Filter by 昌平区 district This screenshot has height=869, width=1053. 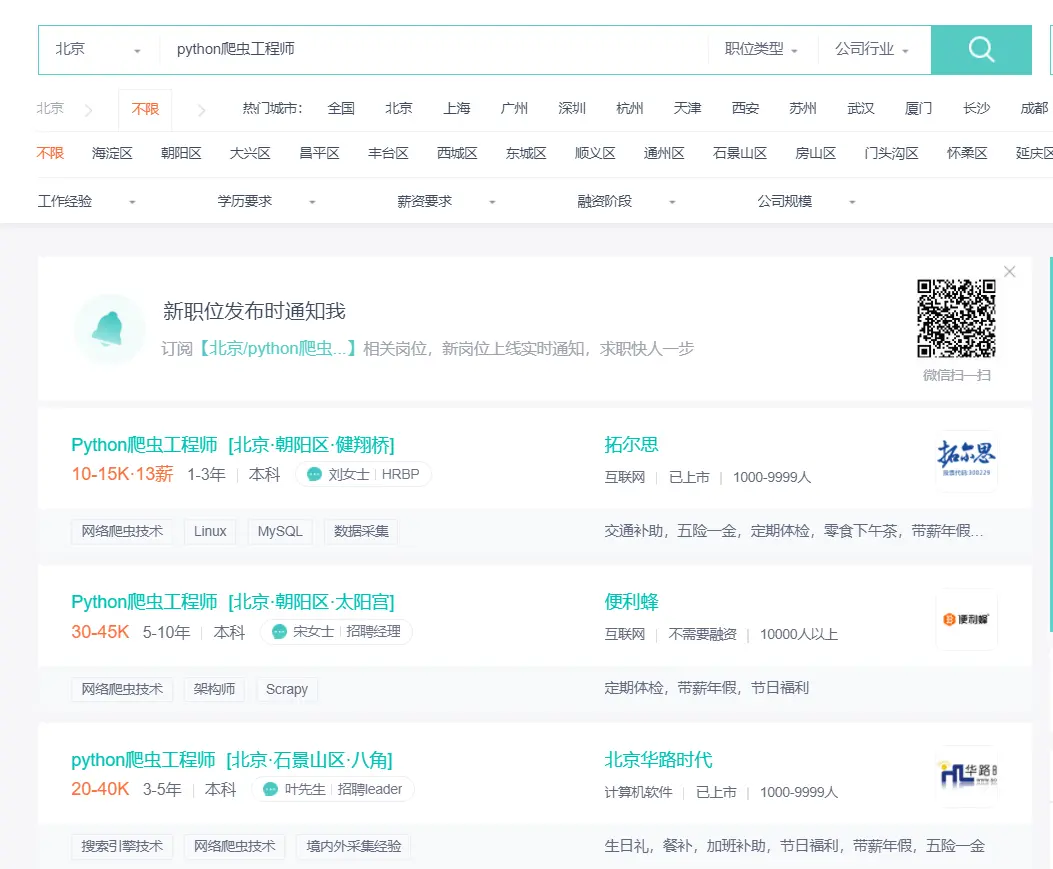319,153
